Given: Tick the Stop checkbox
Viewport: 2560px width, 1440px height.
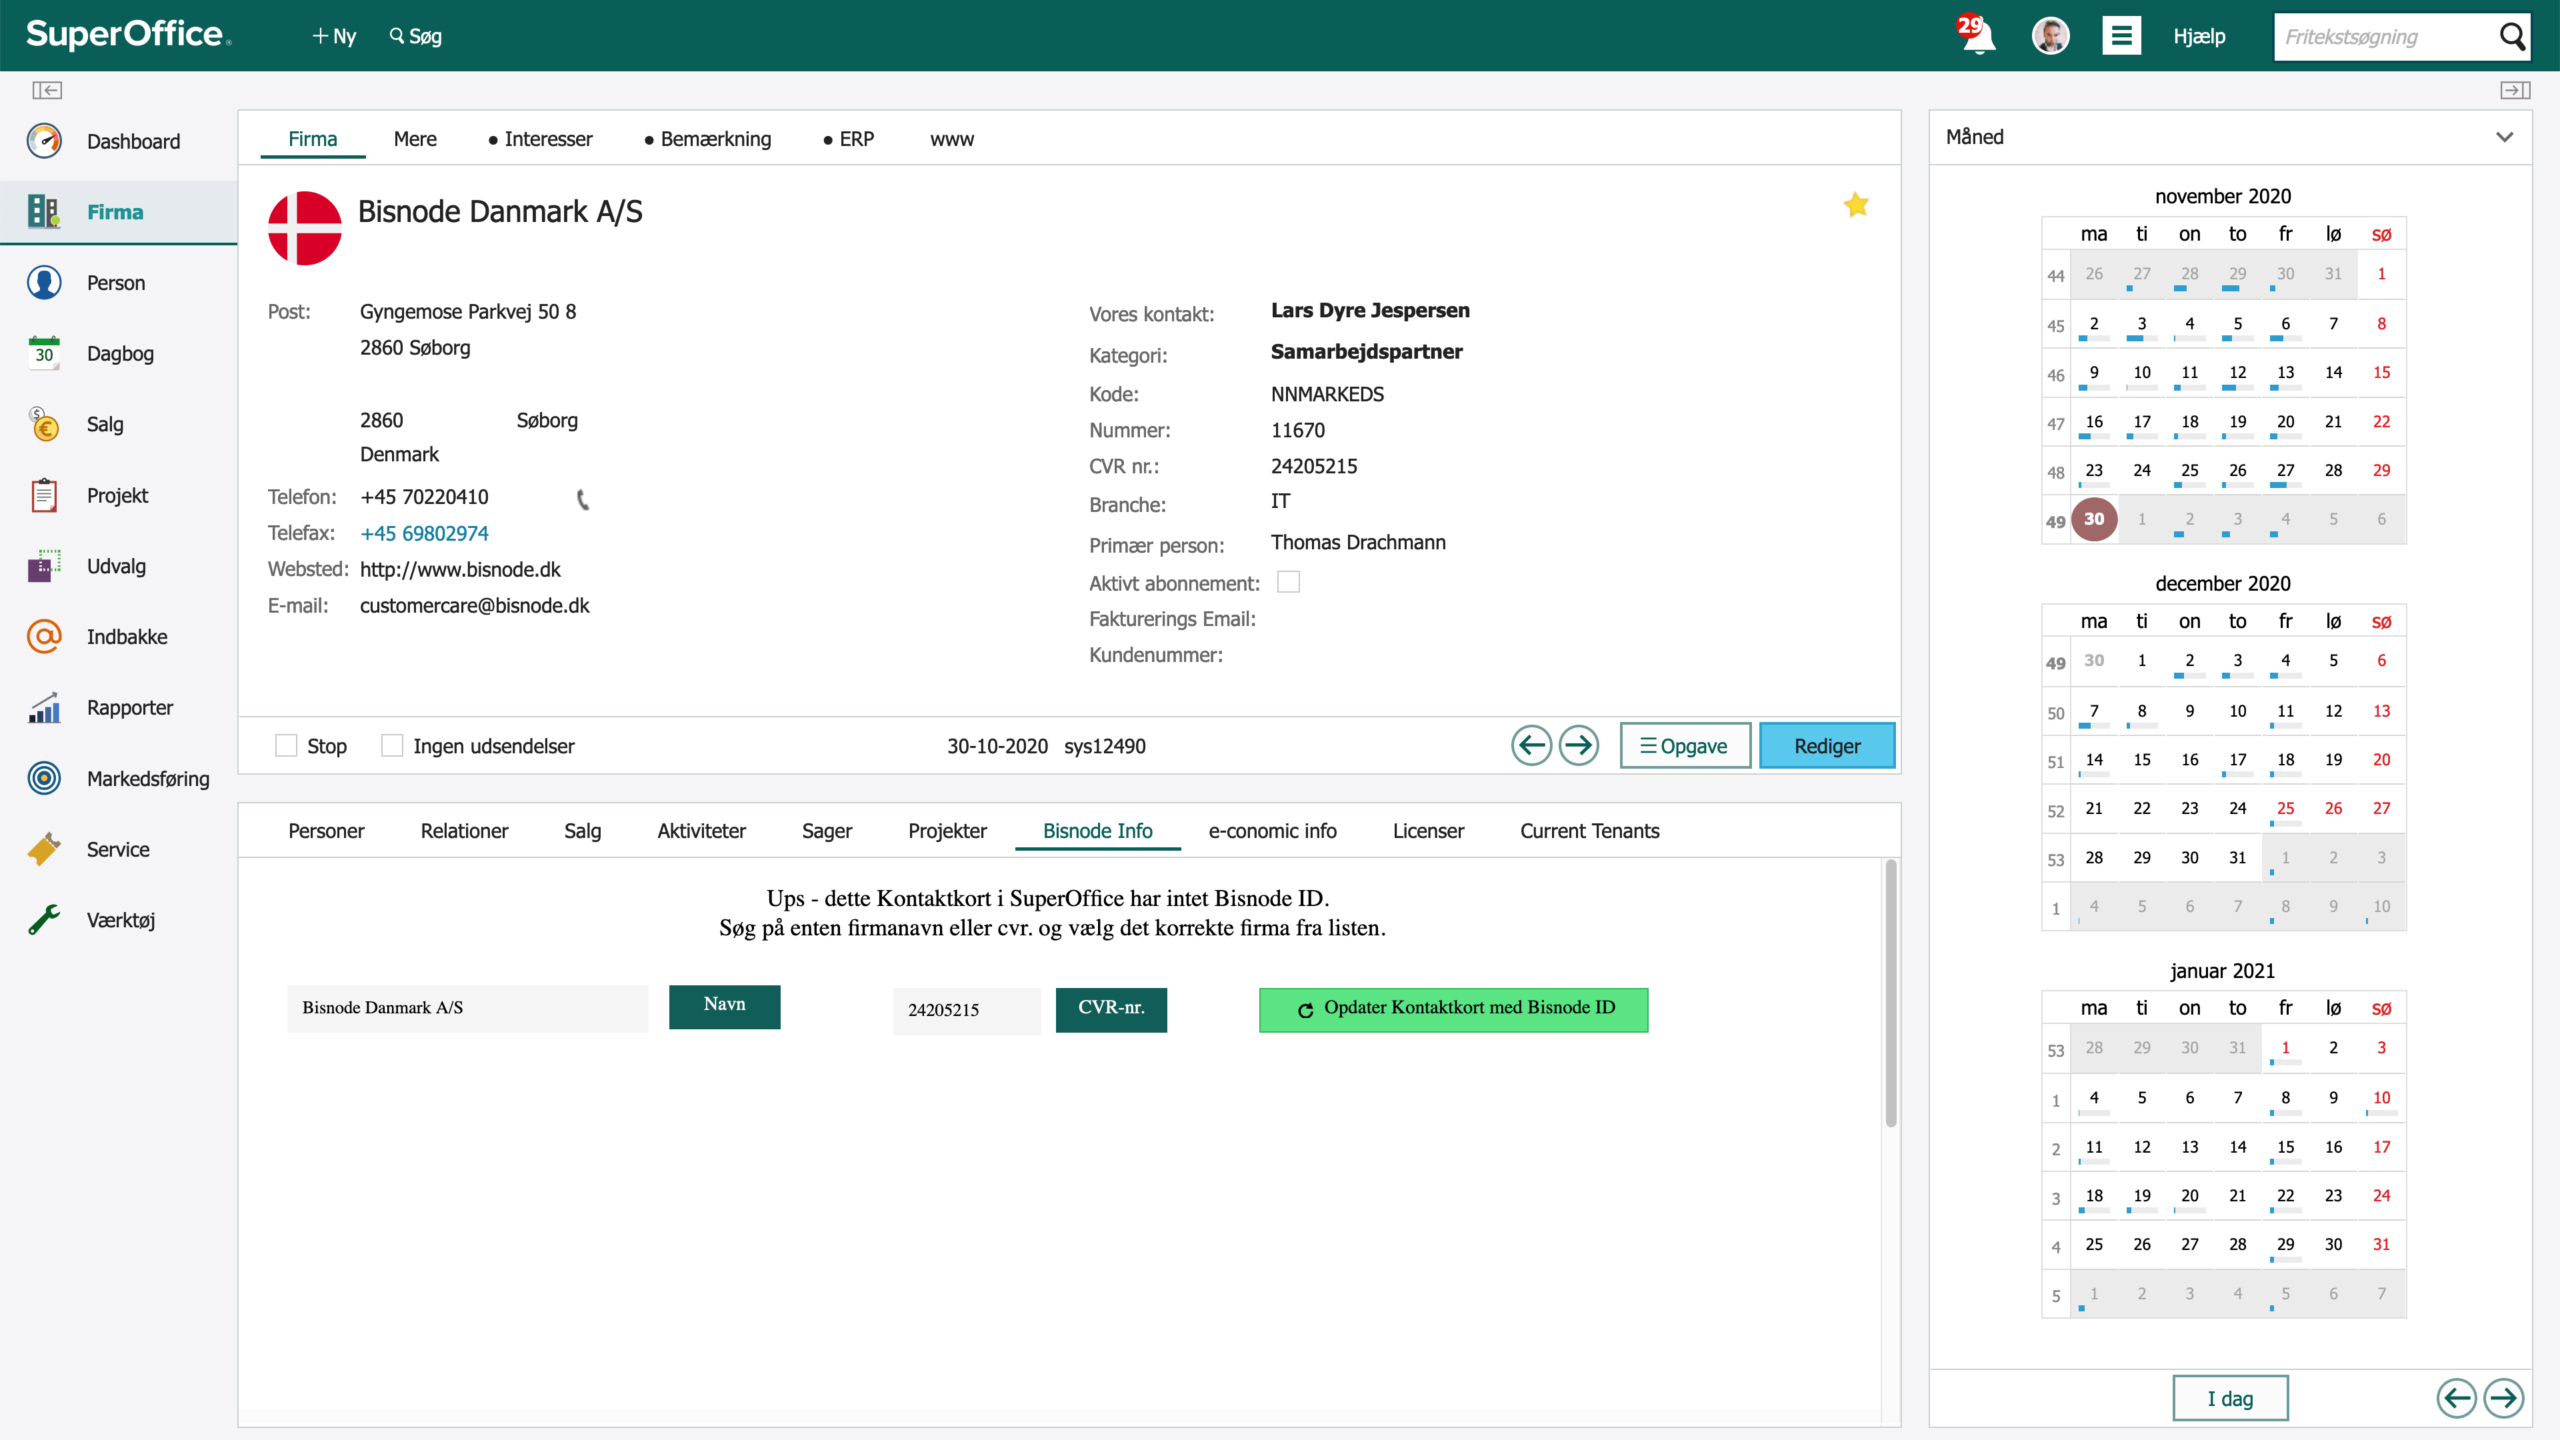Looking at the screenshot, I should point(286,745).
